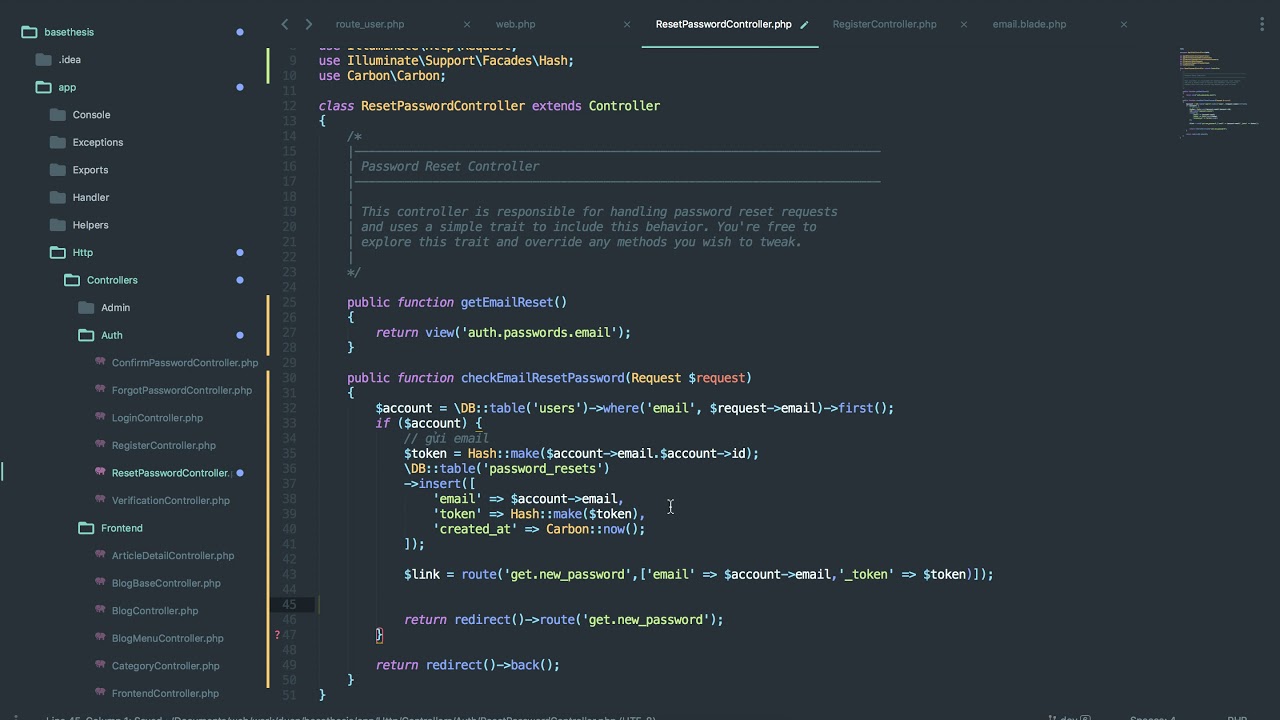Close the RegisterController.php tab

tap(964, 24)
